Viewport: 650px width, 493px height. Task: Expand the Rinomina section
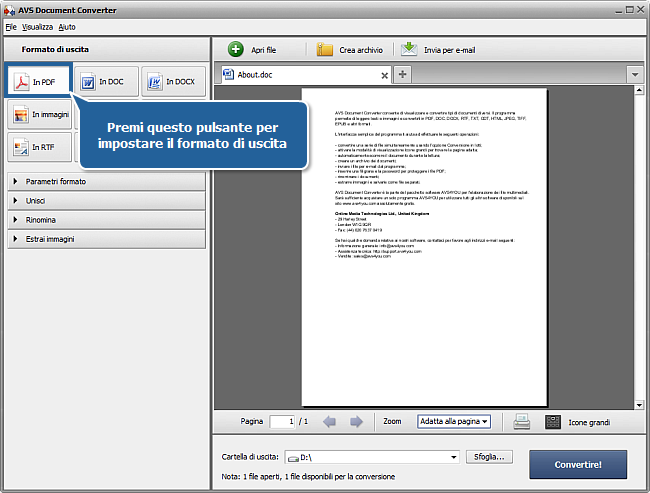[x=107, y=220]
